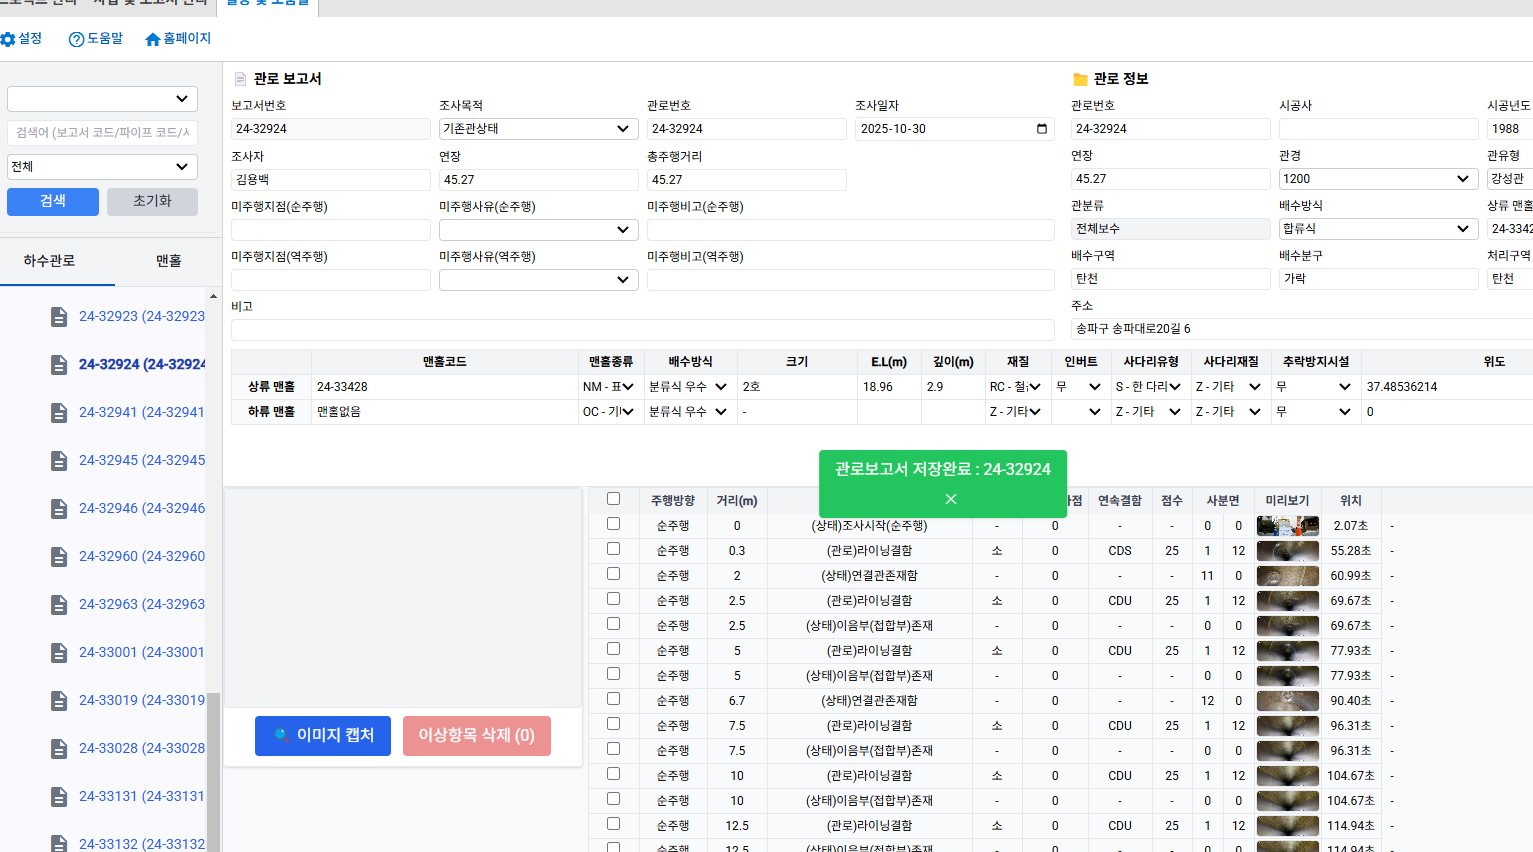Click the preview thumbnail at 55.28초
Image resolution: width=1533 pixels, height=852 pixels.
point(1287,551)
